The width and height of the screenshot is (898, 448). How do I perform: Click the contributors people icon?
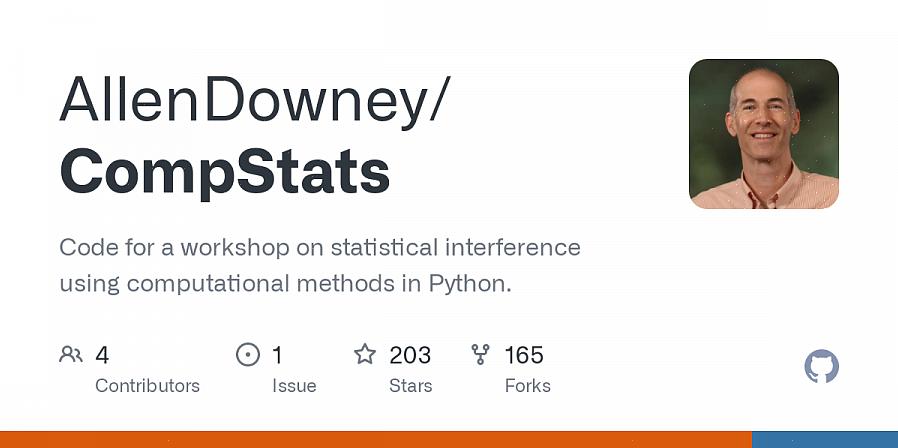point(70,354)
